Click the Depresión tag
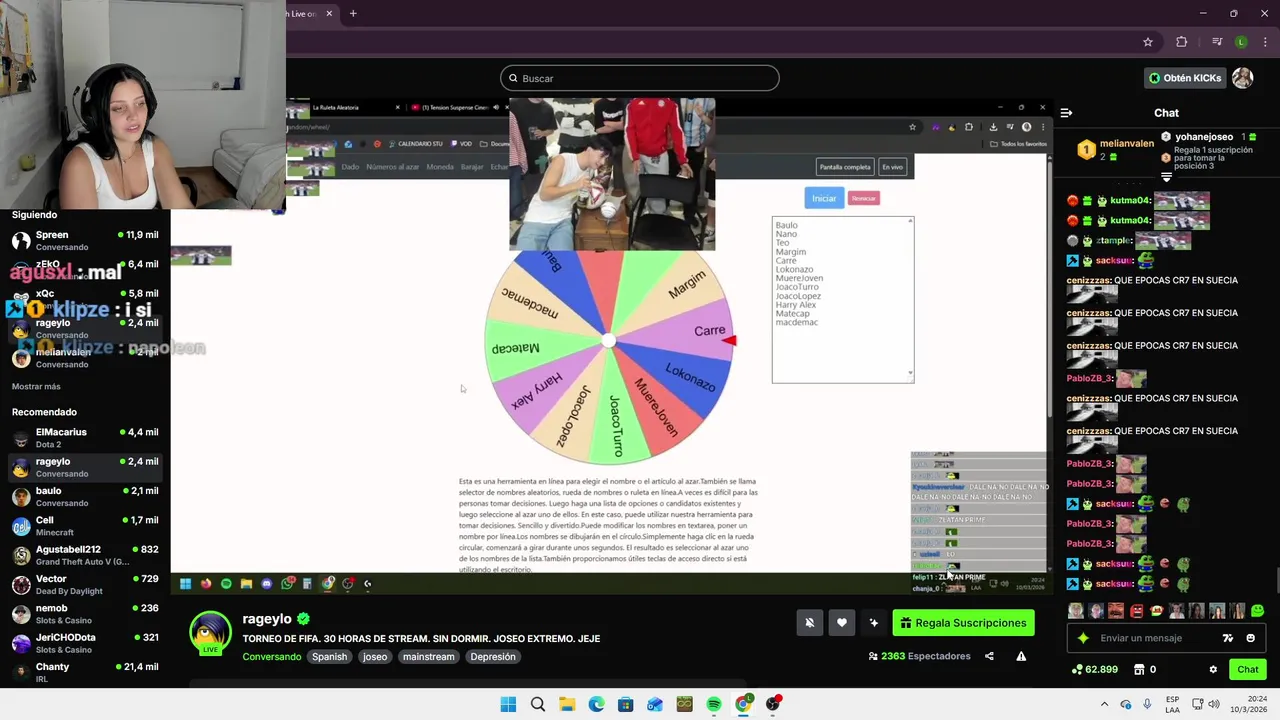The image size is (1280, 720). (x=493, y=657)
